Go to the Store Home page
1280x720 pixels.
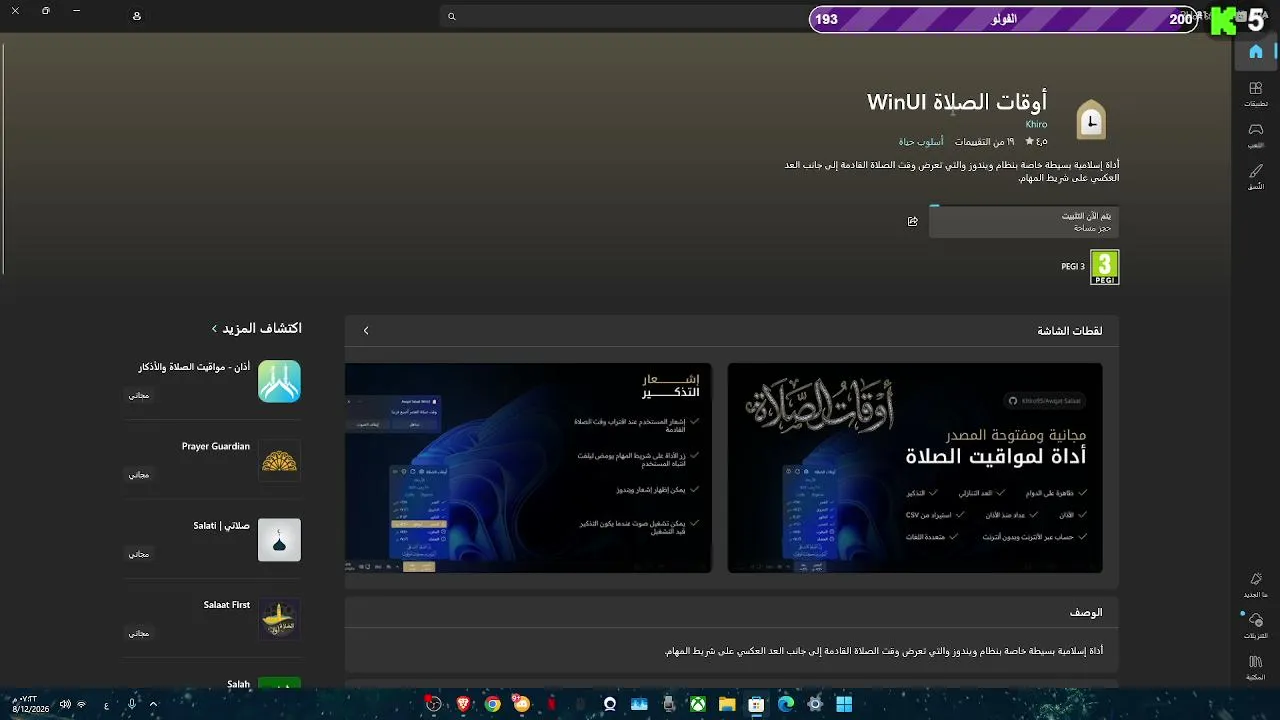tap(1256, 52)
